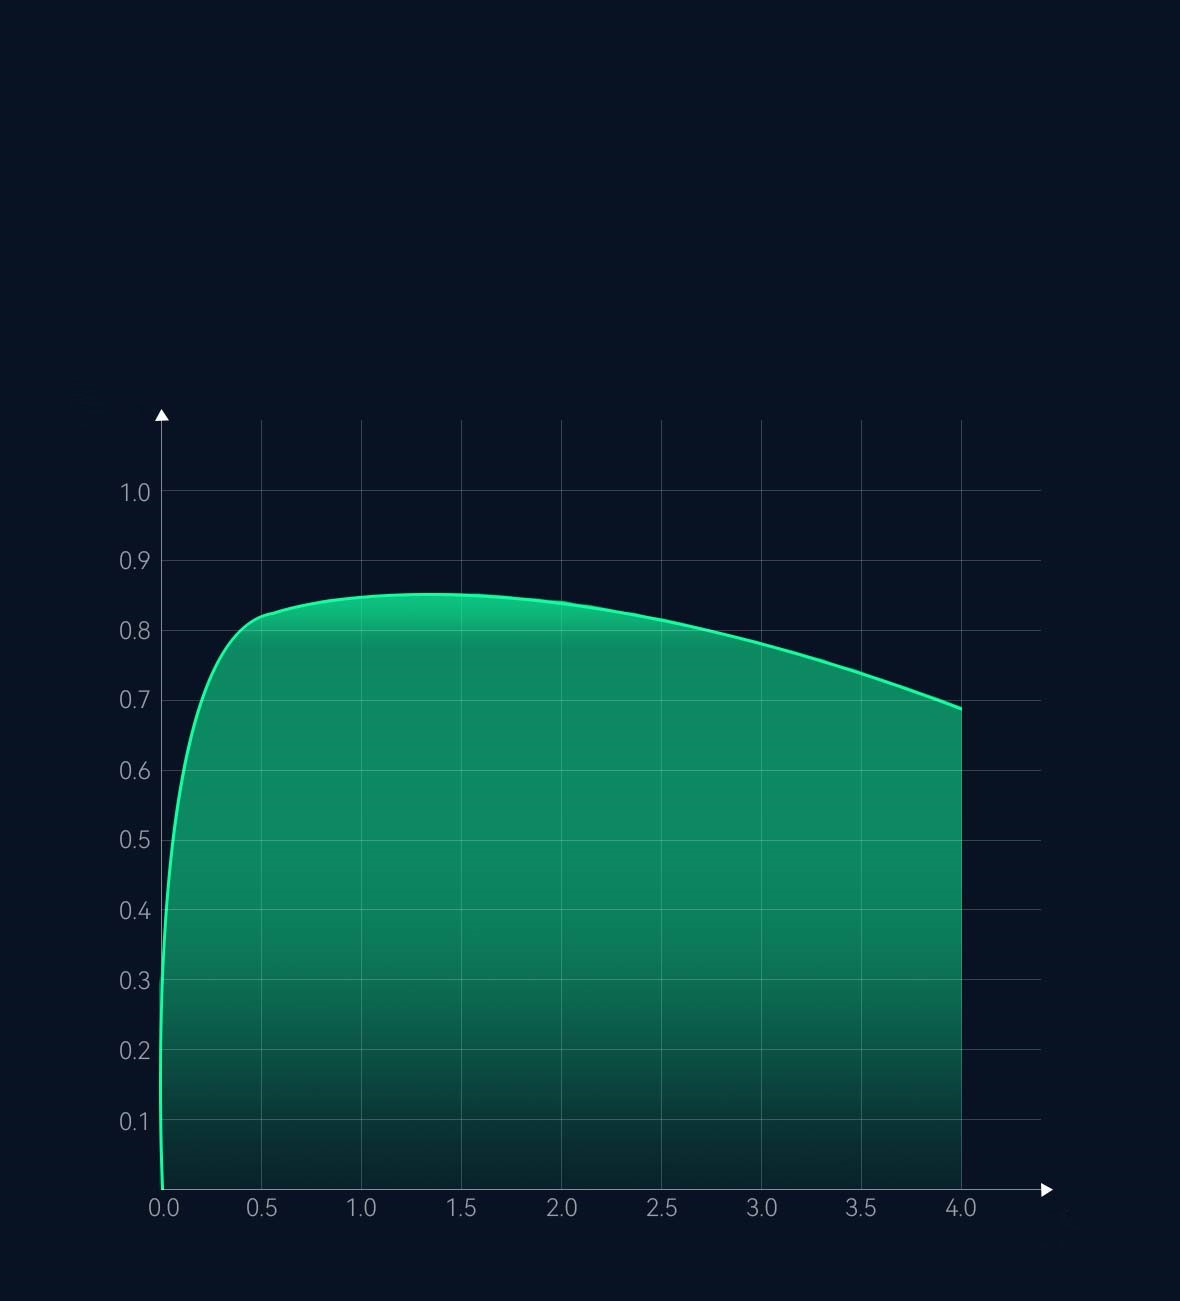
Task: Click the curve's kink point at x=0.5
Action: tap(262, 616)
